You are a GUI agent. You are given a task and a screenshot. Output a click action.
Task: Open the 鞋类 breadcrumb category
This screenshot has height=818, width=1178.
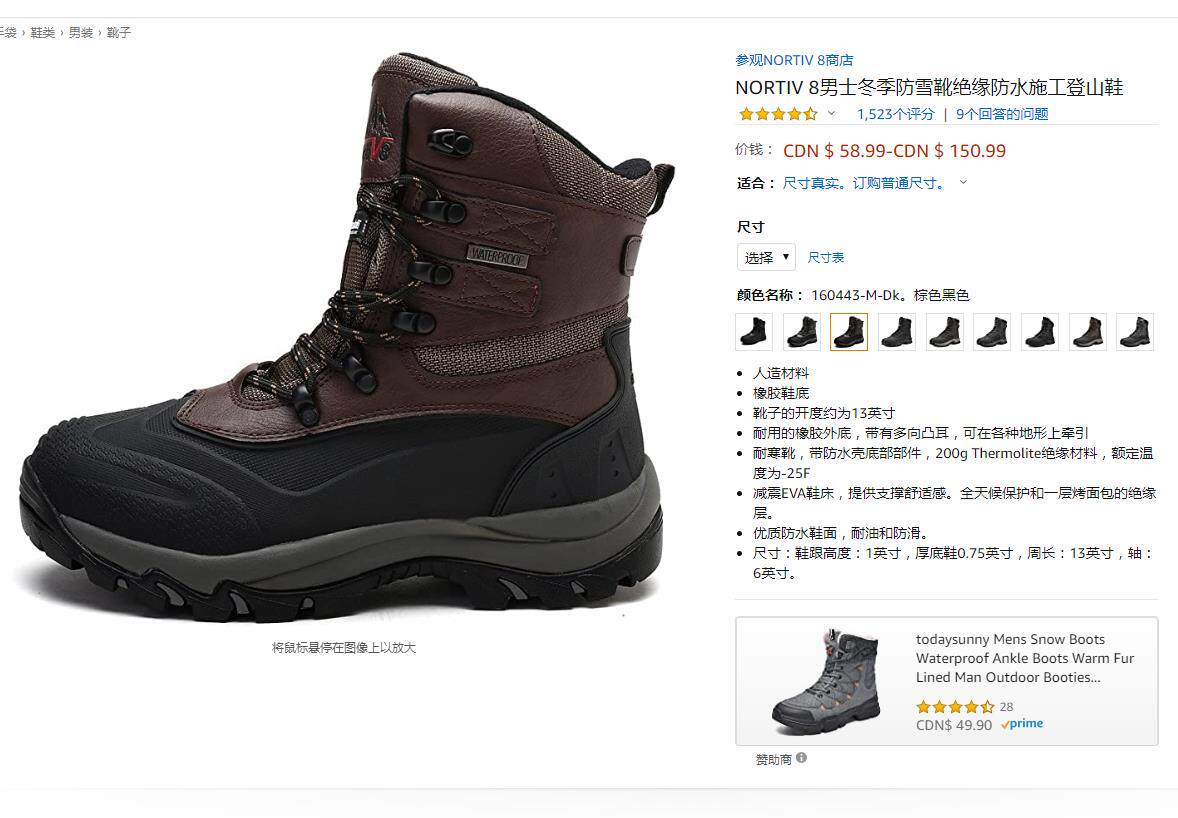[x=42, y=32]
